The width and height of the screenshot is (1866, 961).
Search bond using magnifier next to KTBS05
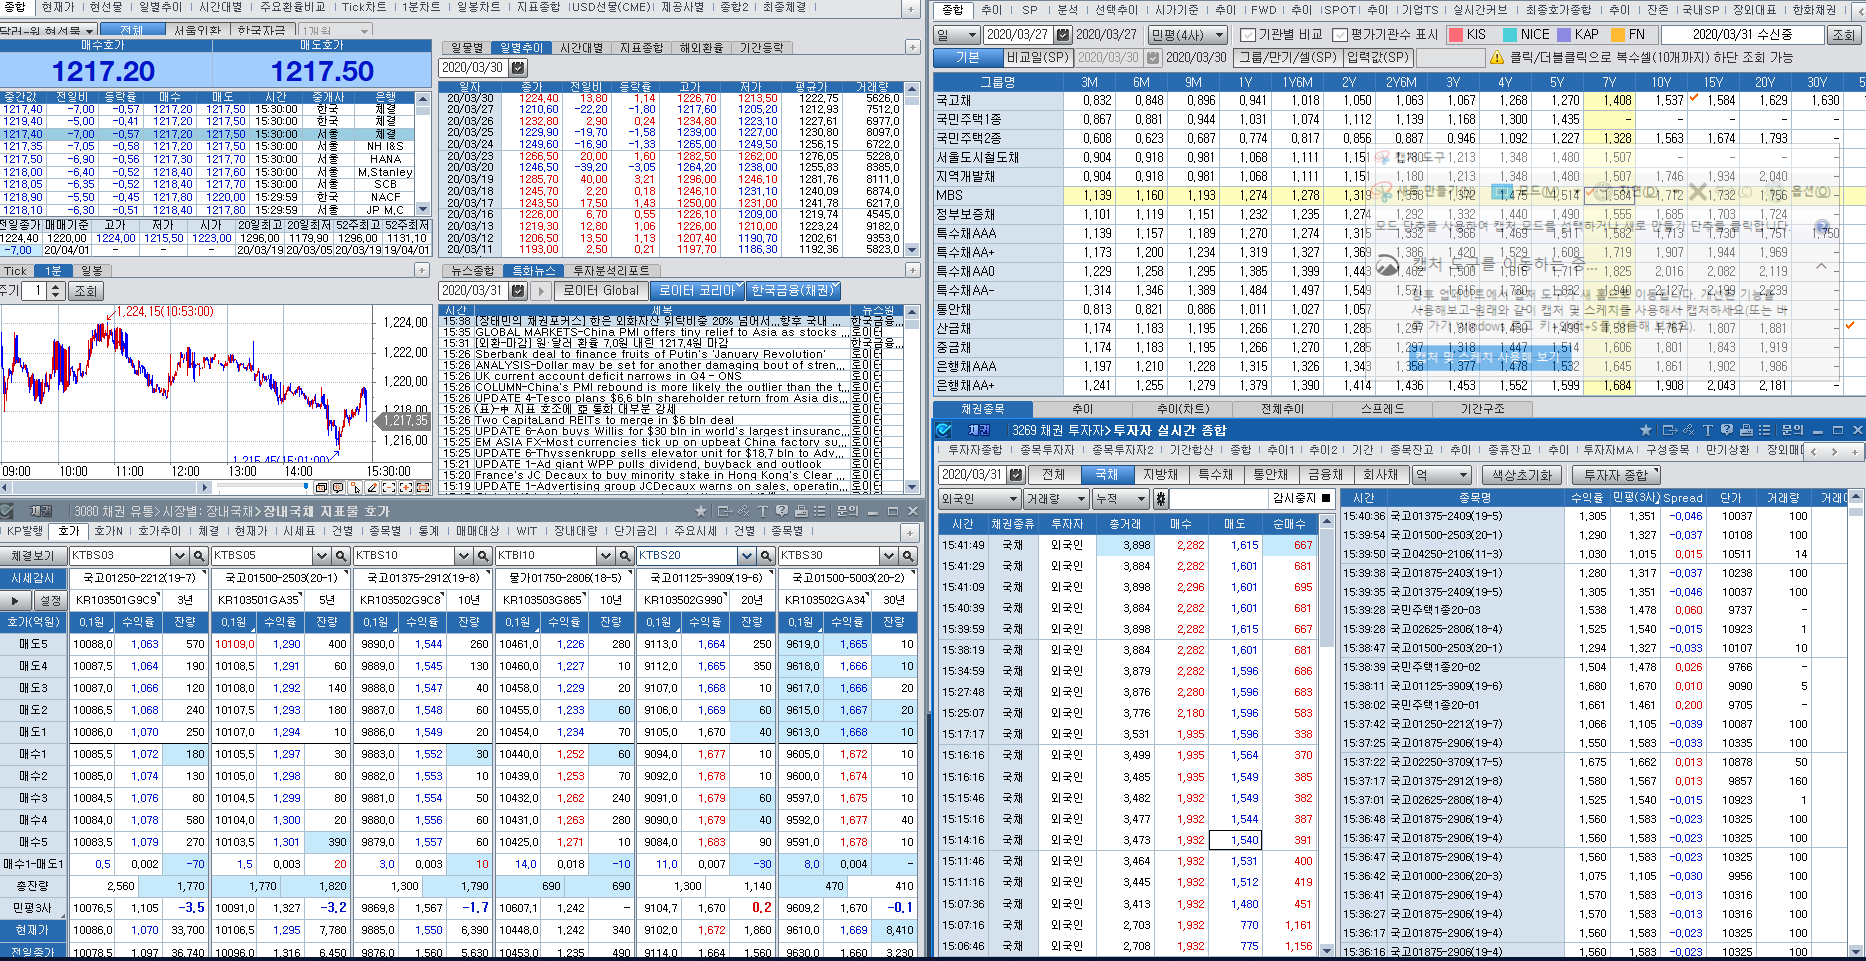pyautogui.click(x=341, y=556)
